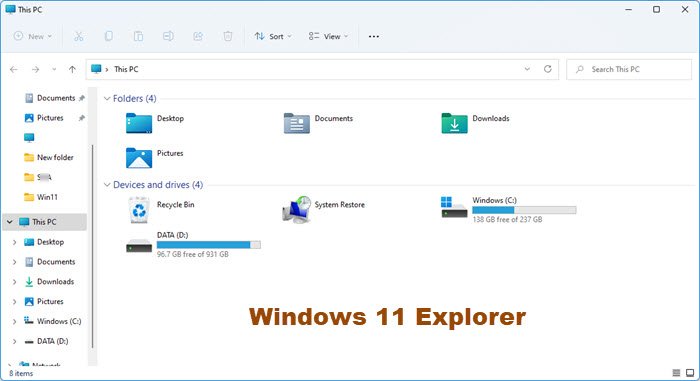The width and height of the screenshot is (700, 381).
Task: Click the 'Recycle Bin' label
Action: coord(175,205)
